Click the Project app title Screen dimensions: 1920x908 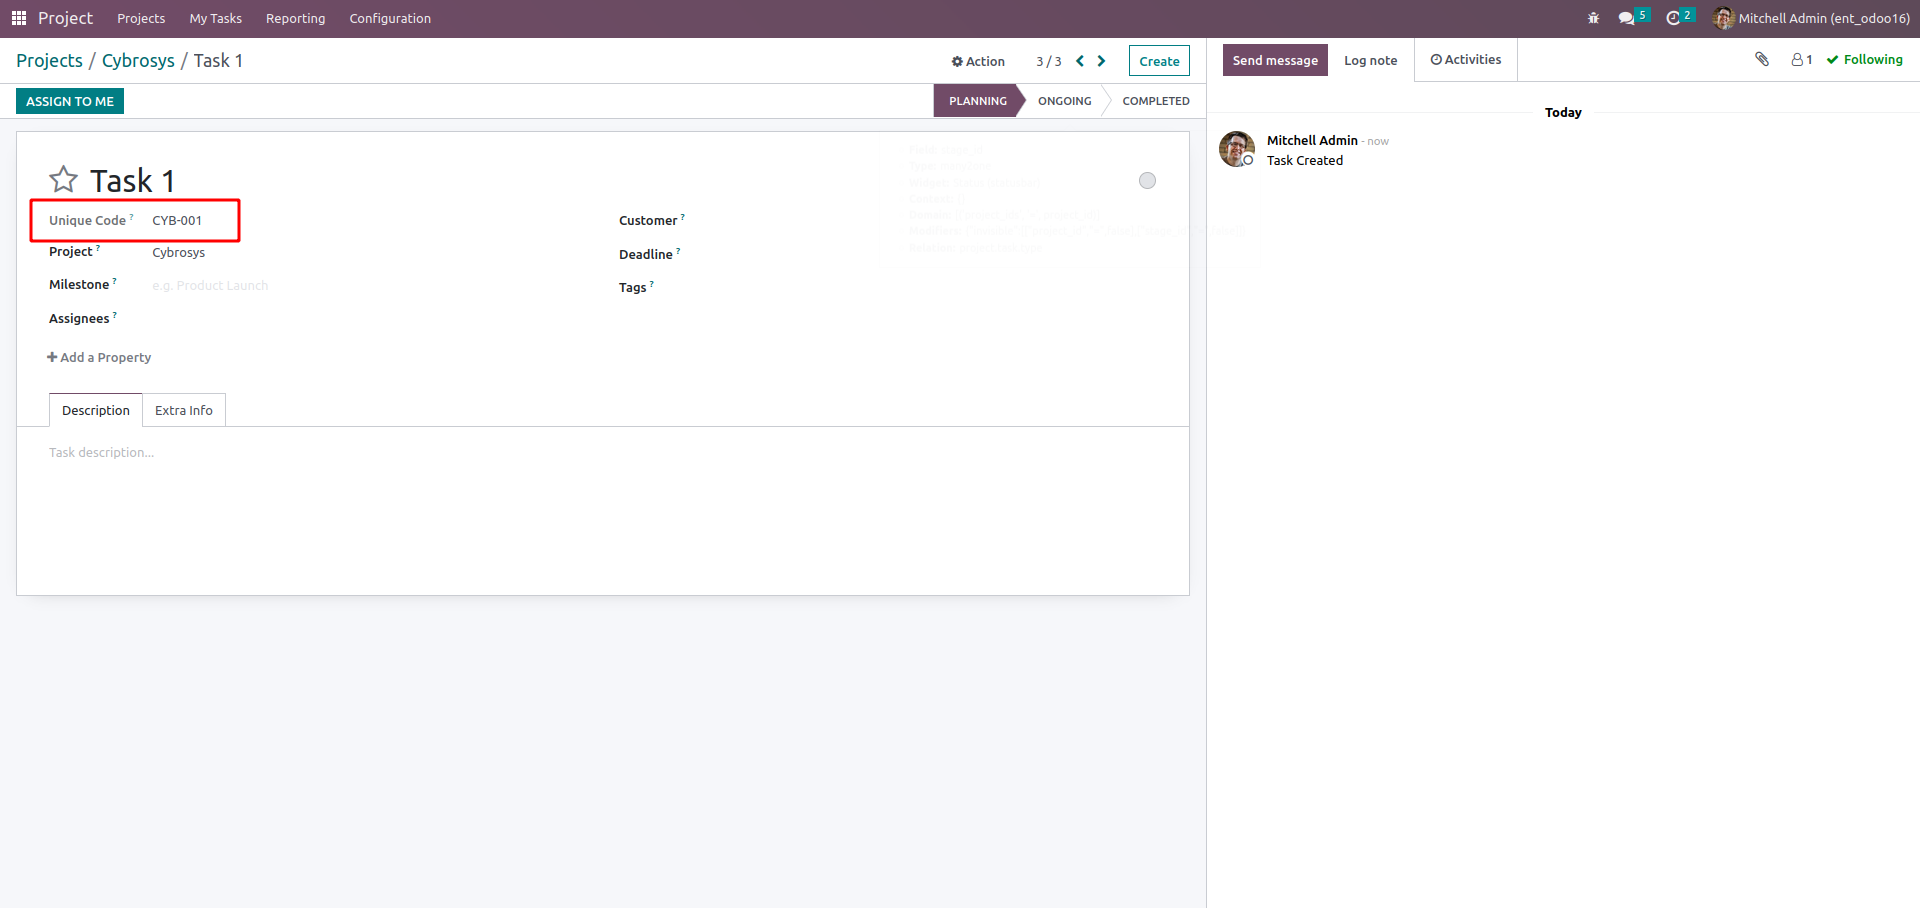point(65,18)
